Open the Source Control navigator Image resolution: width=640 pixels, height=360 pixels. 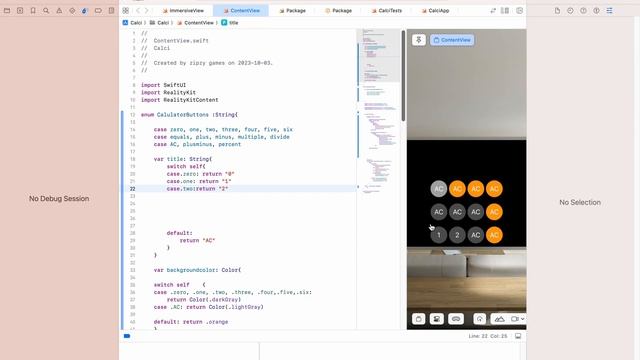pyautogui.click(x=20, y=11)
